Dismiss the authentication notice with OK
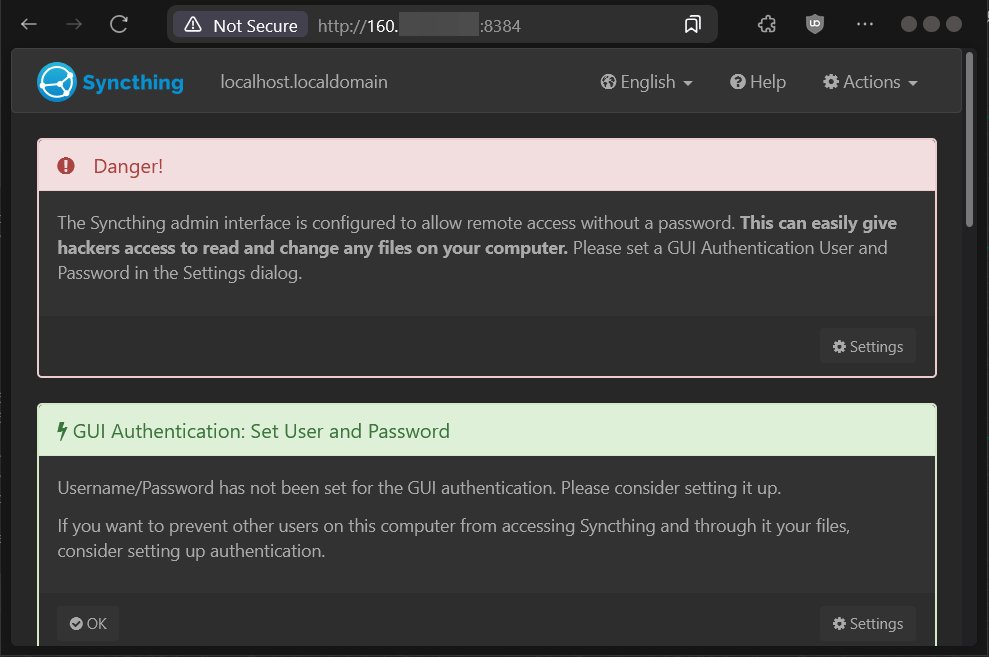 point(88,624)
